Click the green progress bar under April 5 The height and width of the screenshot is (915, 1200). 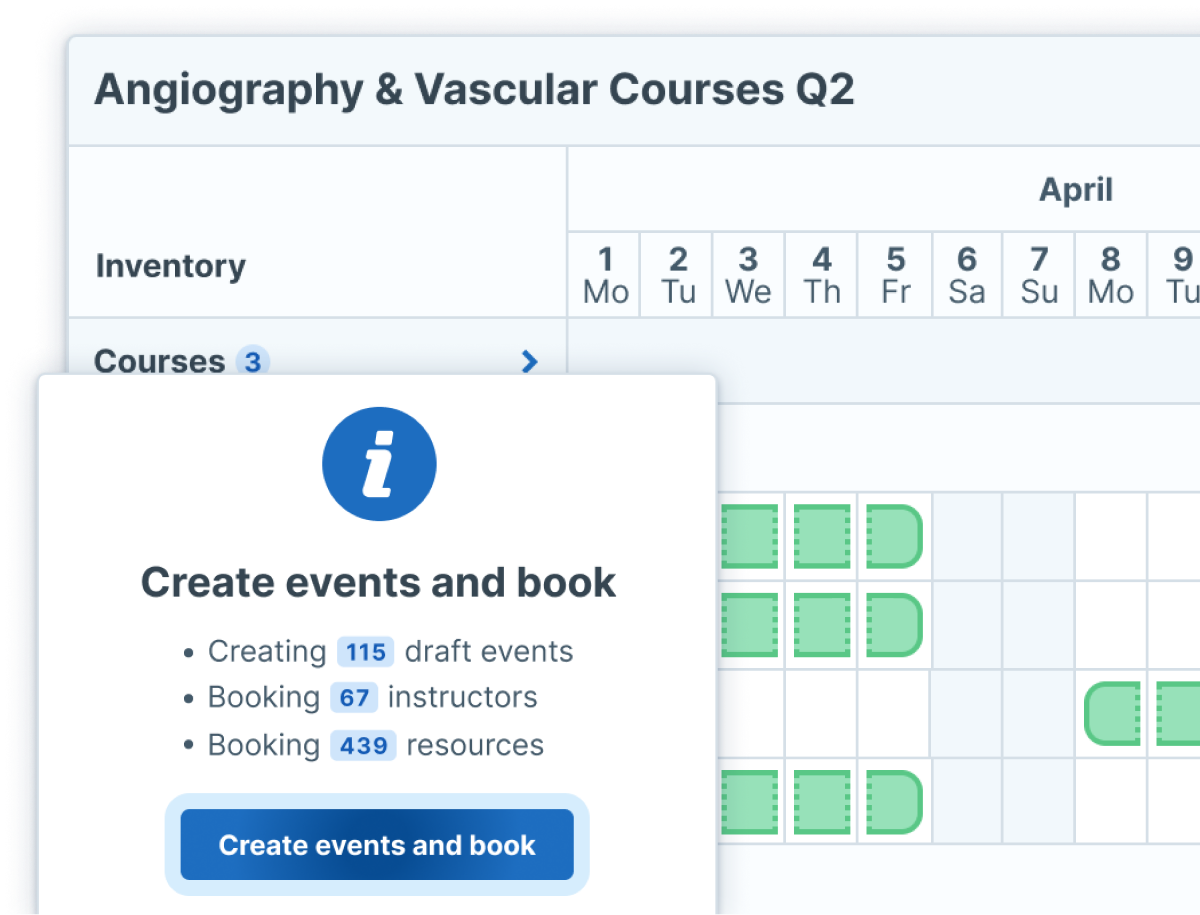point(893,536)
